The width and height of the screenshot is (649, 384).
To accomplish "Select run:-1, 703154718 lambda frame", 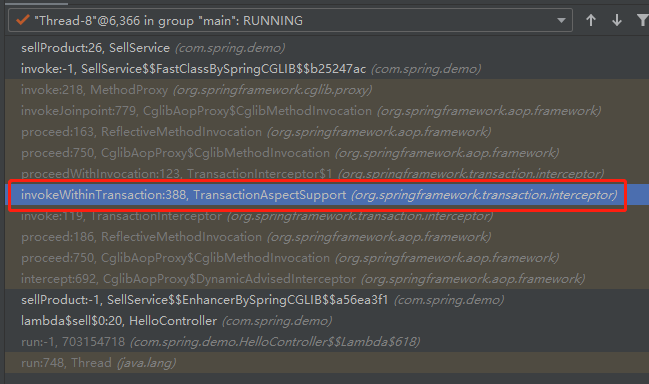I will 327,342.
